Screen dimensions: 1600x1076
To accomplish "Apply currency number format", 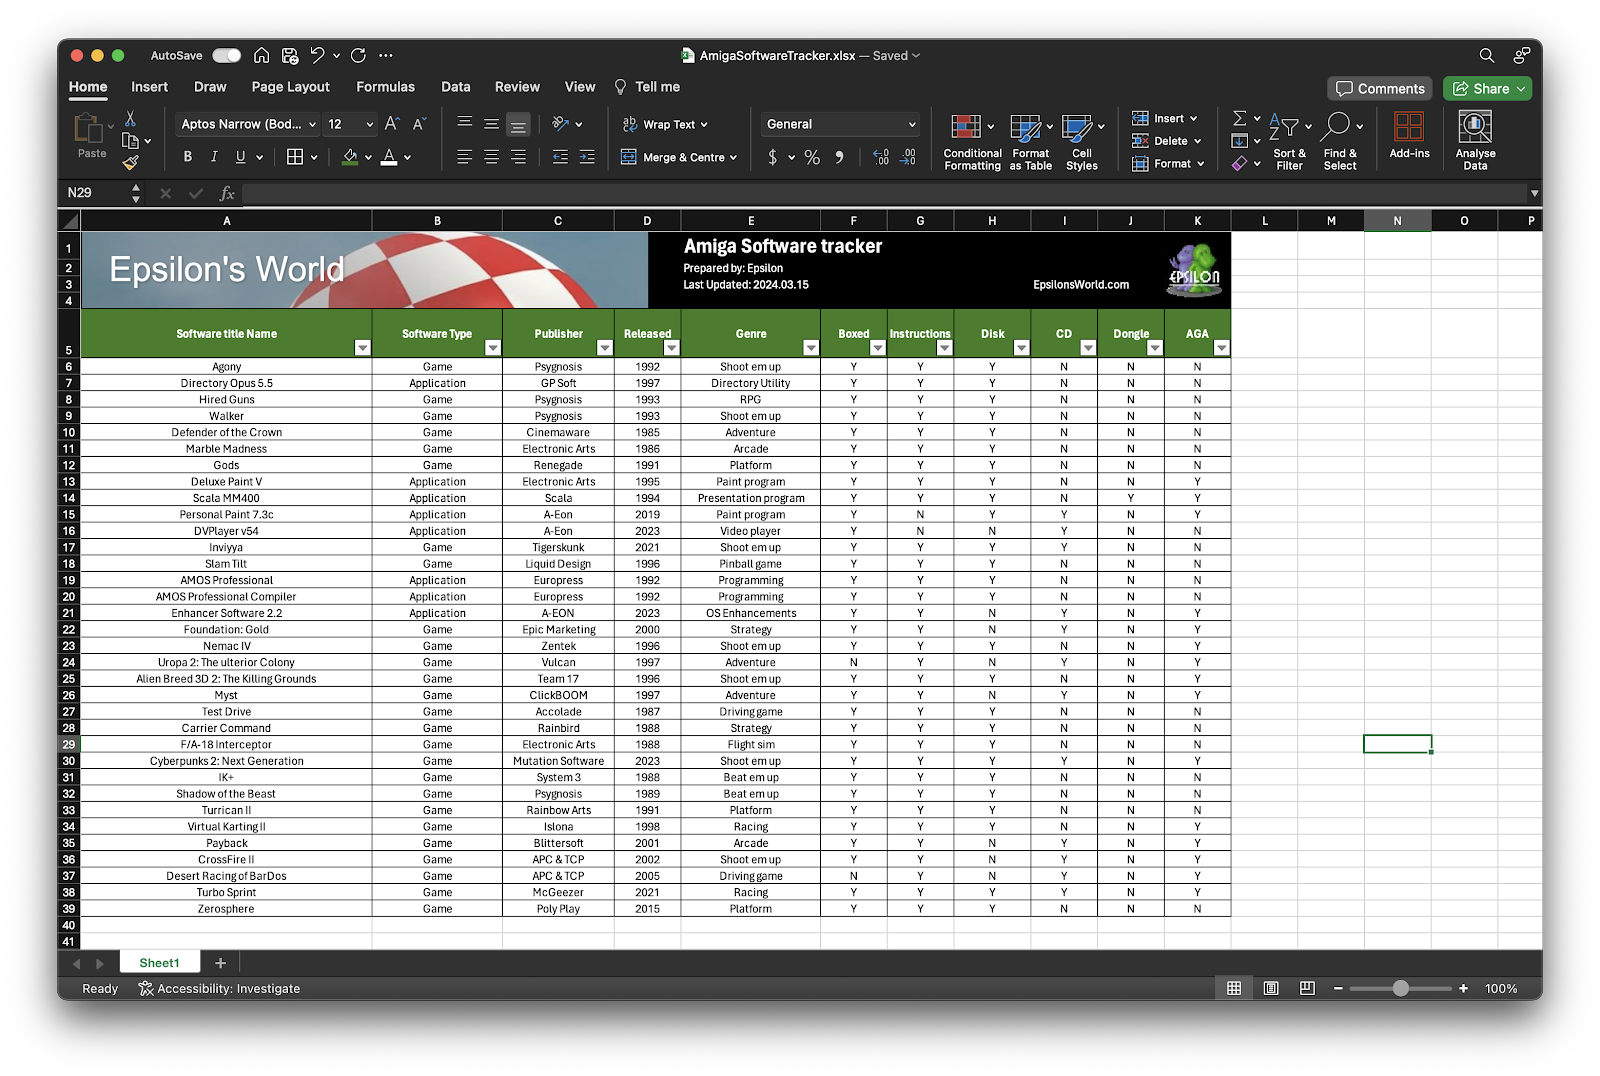I will [x=772, y=157].
